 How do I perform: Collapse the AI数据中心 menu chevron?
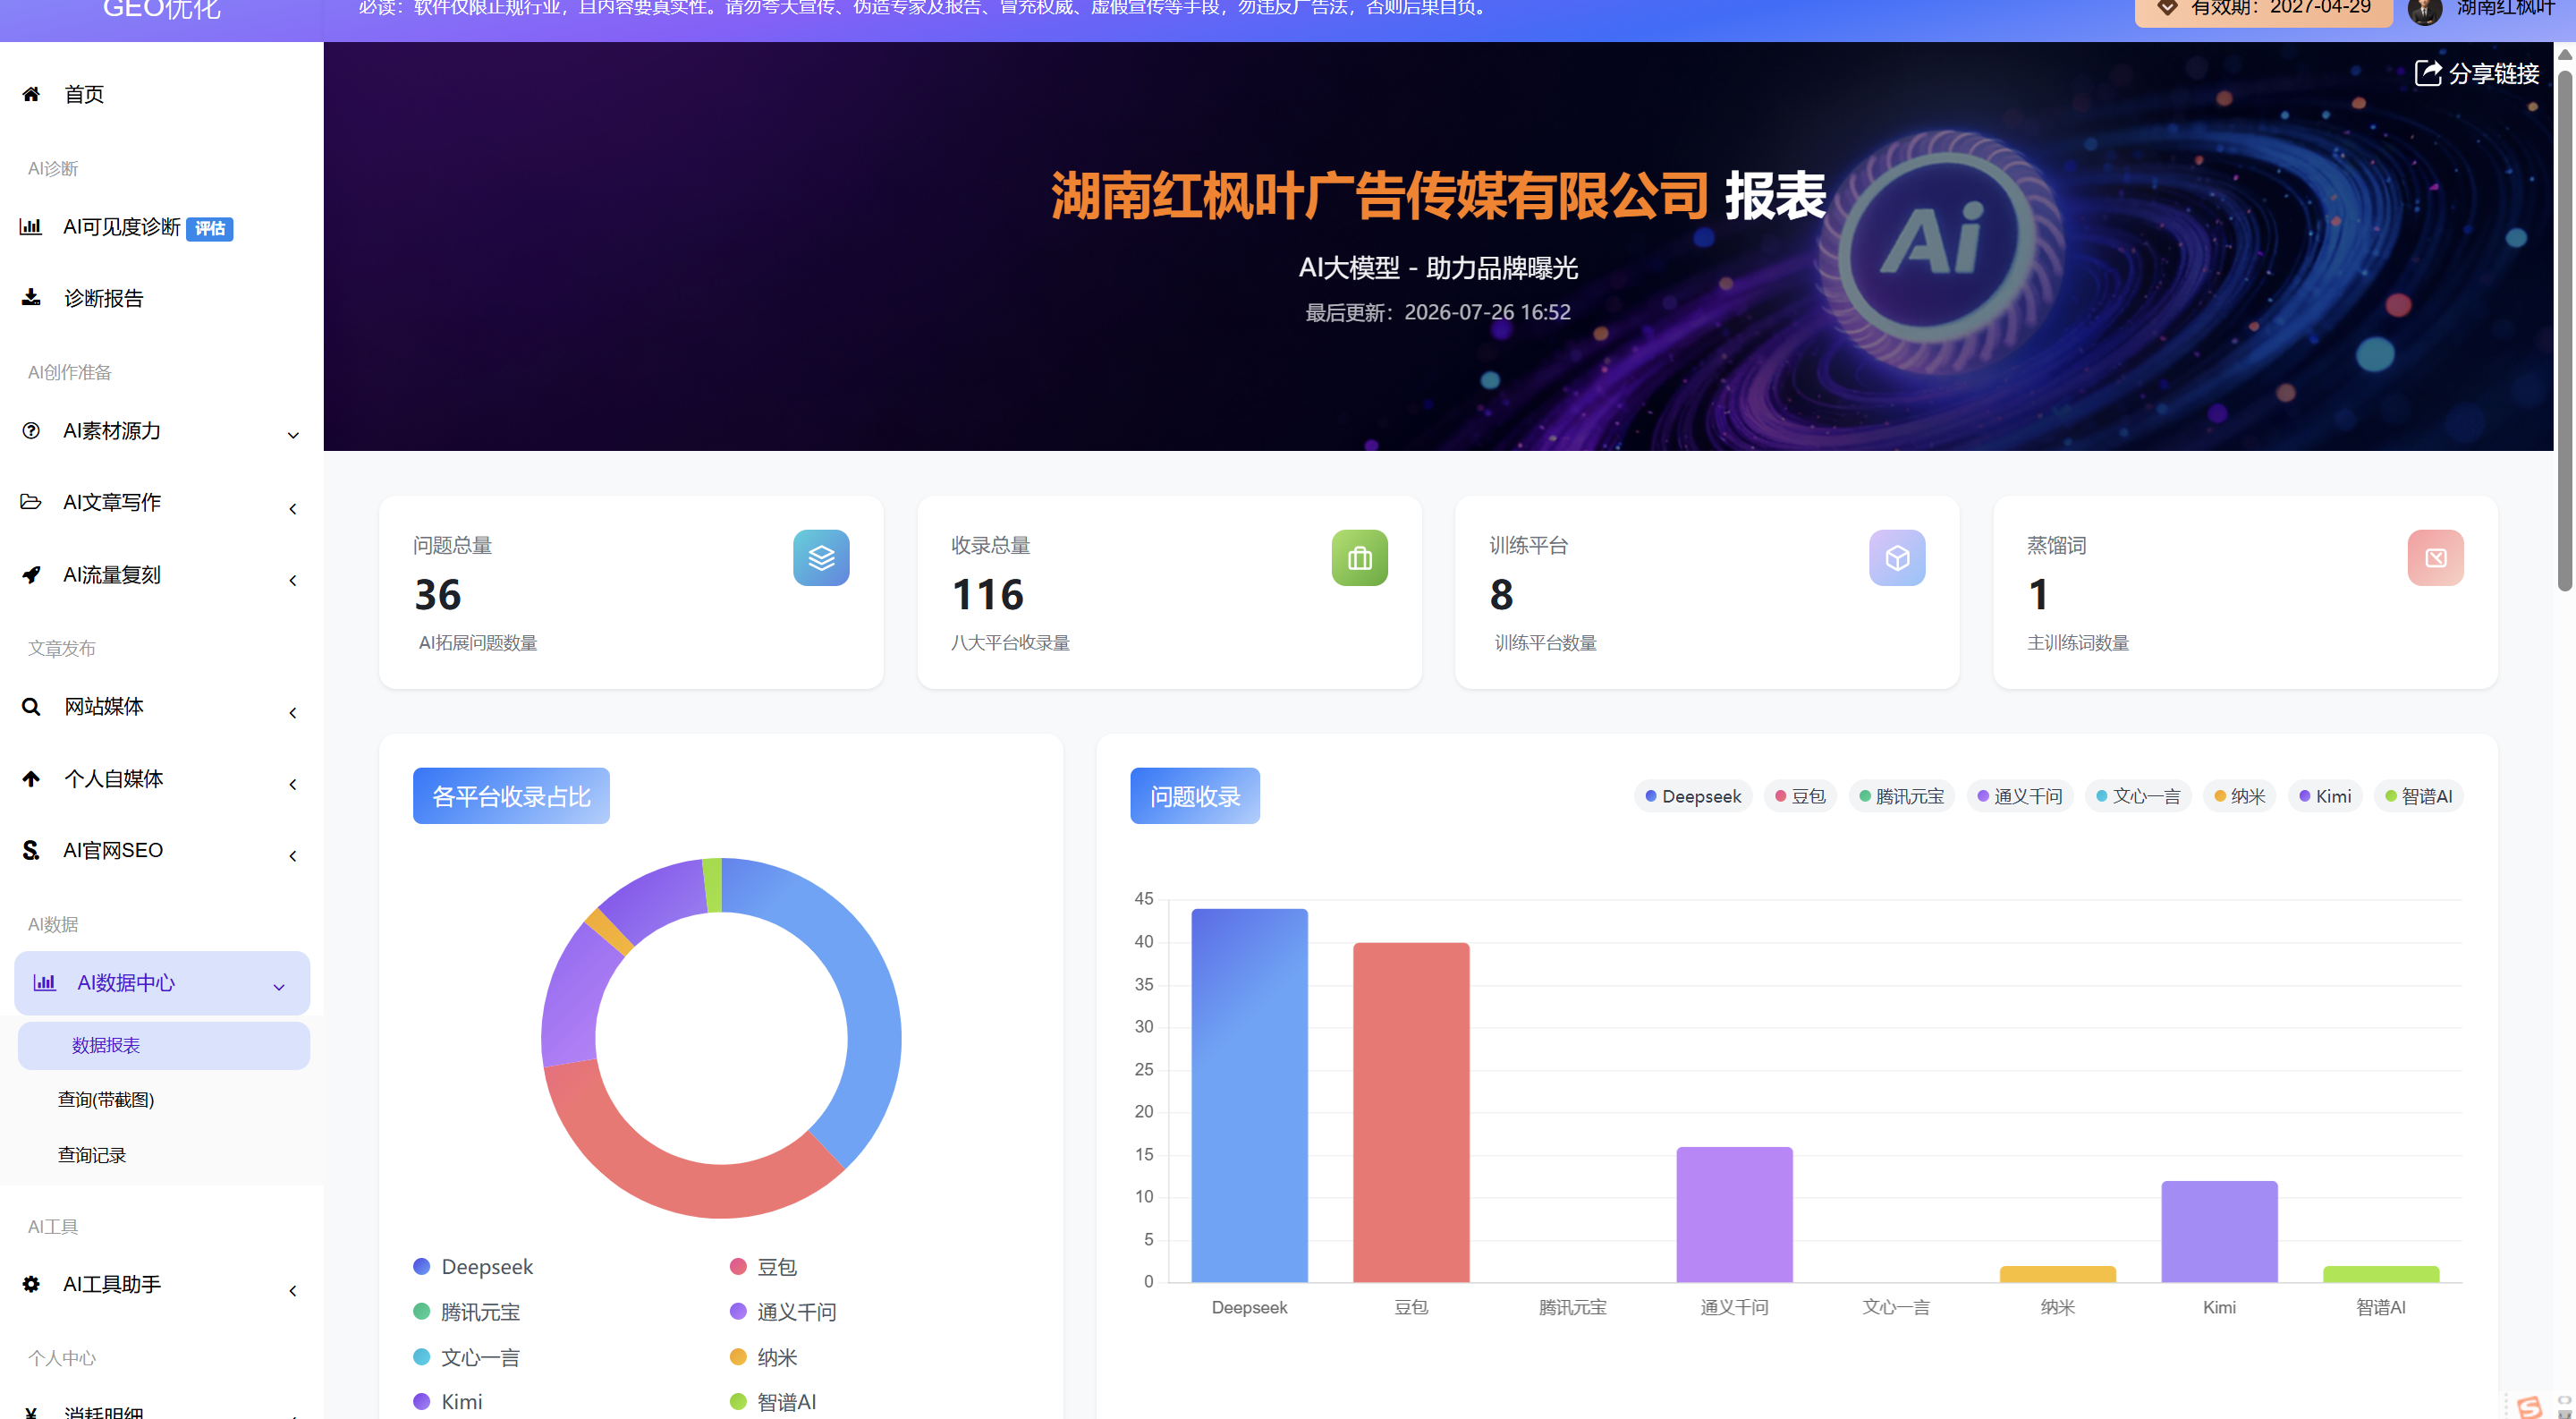pos(279,987)
